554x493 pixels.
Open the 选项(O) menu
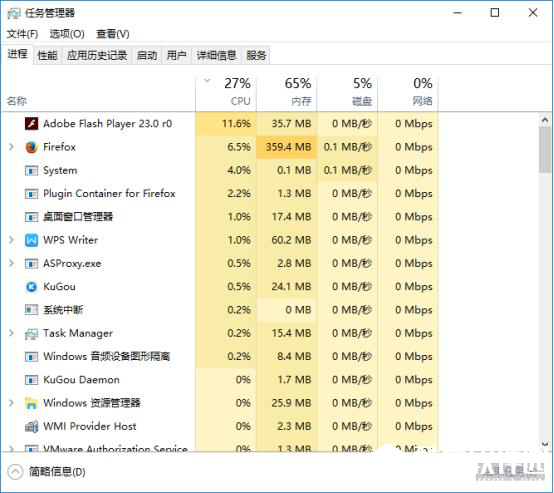(x=67, y=34)
